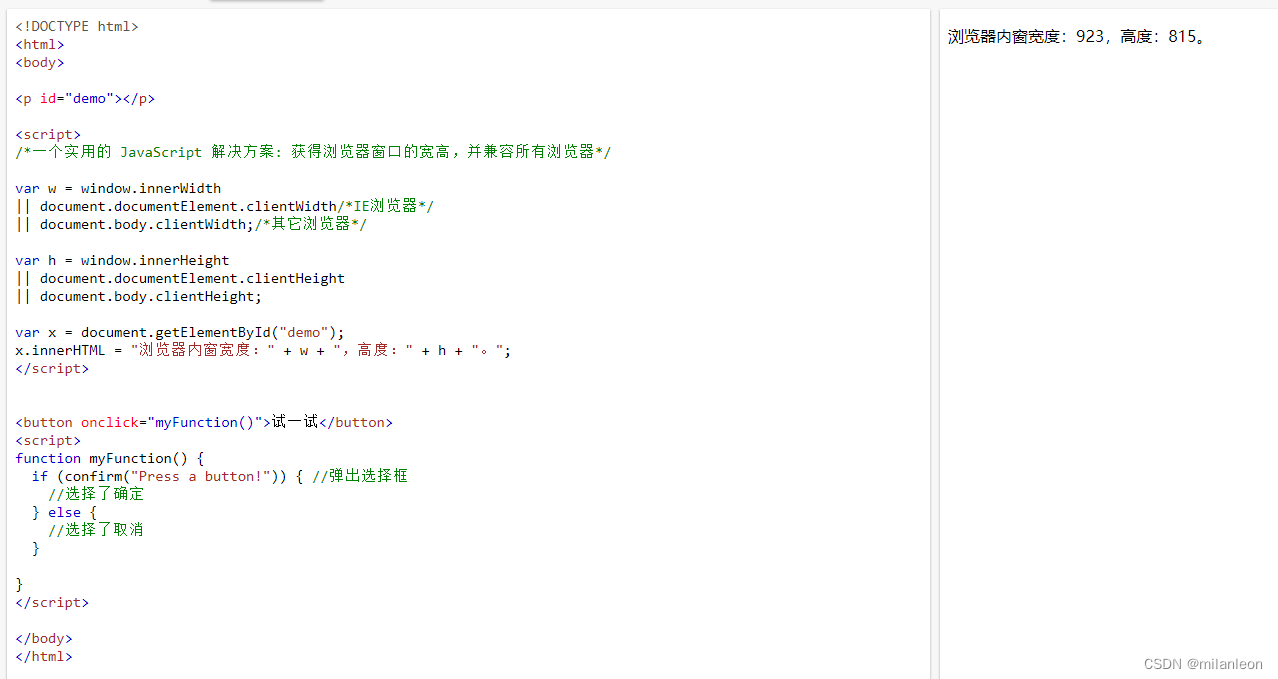Select the opening "<html>" tag line
The image size is (1278, 679).
coord(40,45)
